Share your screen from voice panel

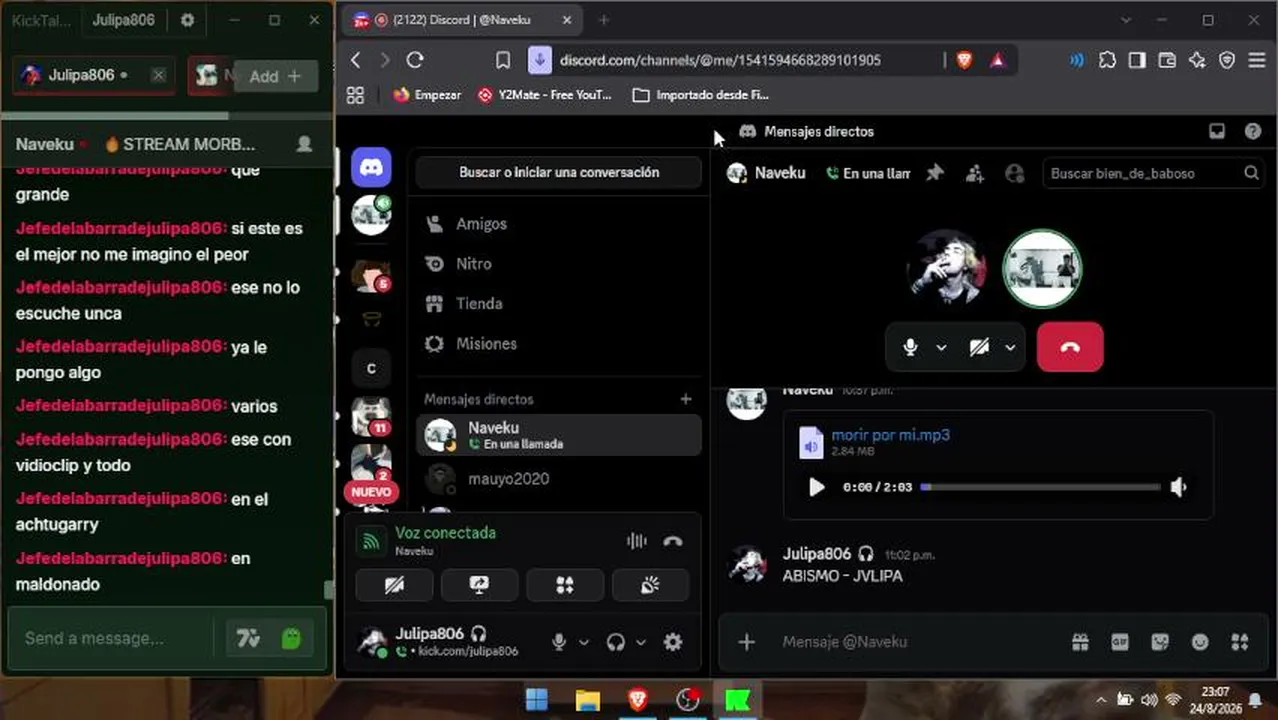pos(480,585)
